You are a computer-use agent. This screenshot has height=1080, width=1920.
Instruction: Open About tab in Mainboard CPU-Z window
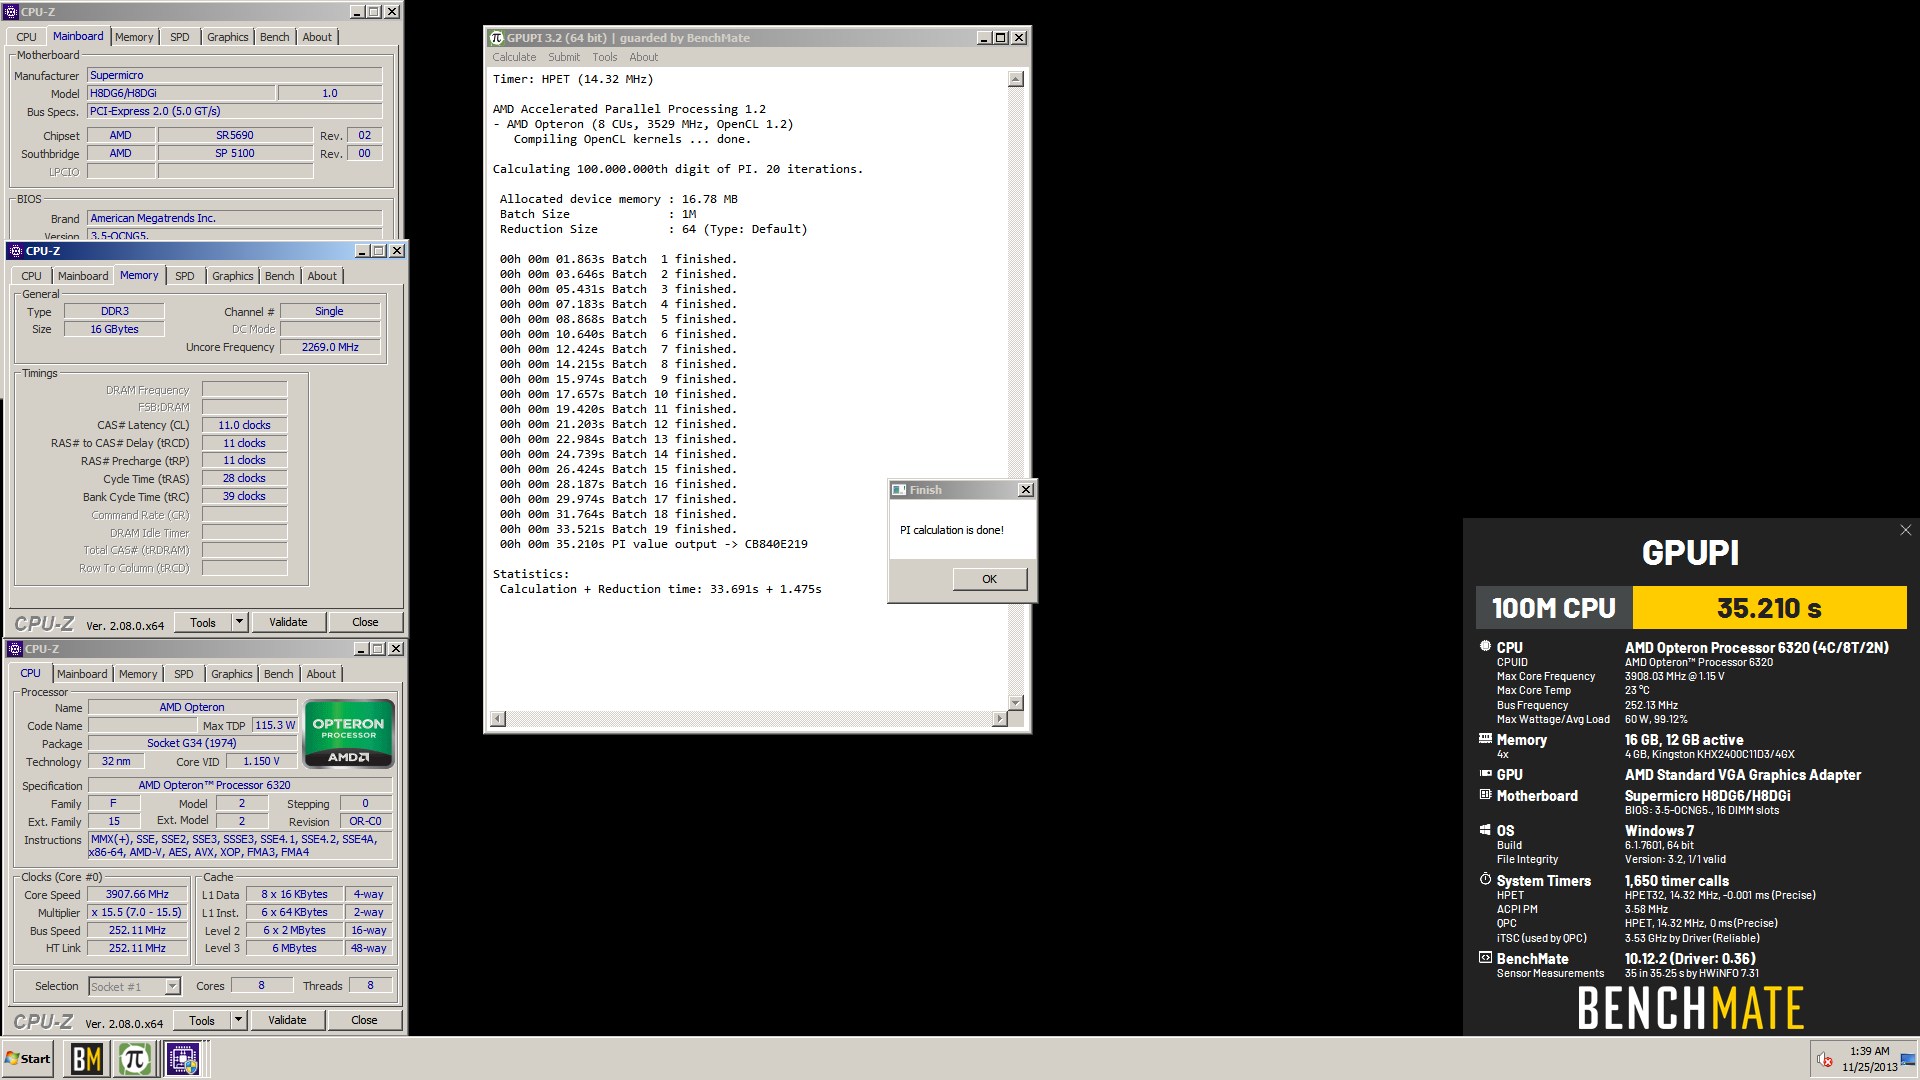pyautogui.click(x=317, y=37)
